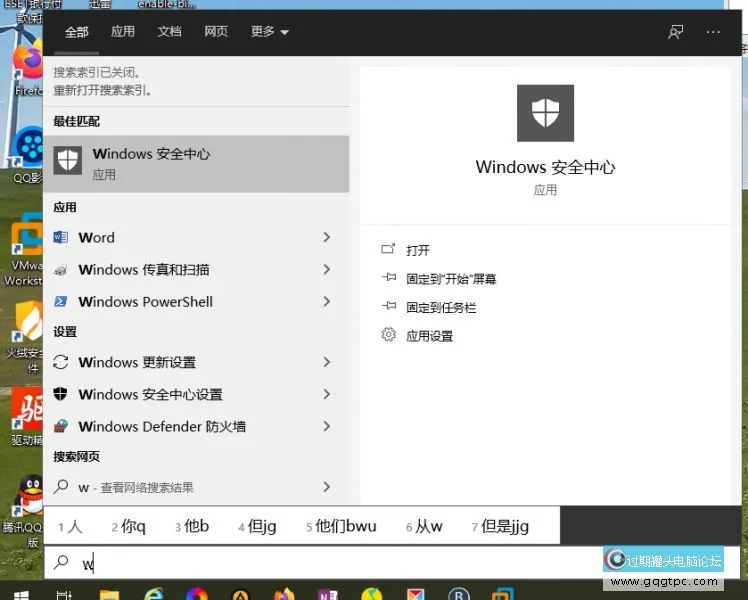The image size is (748, 600).
Task: Pick IME candidate 2 你q
Action: point(128,527)
